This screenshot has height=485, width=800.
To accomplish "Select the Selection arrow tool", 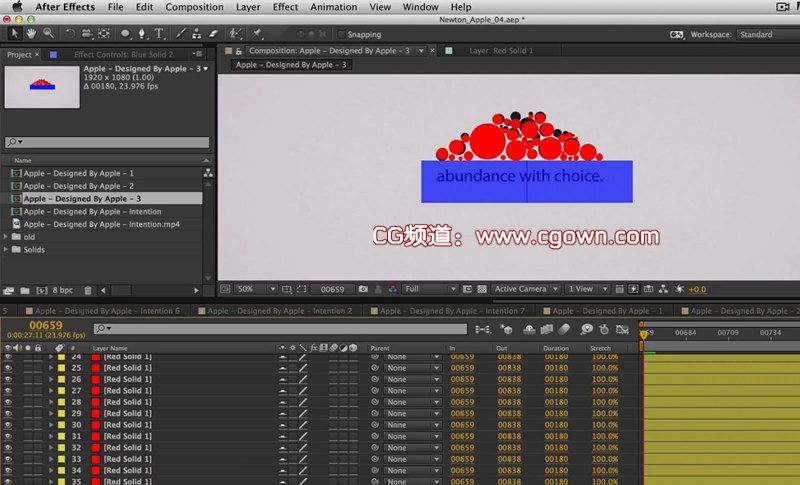I will 14,34.
